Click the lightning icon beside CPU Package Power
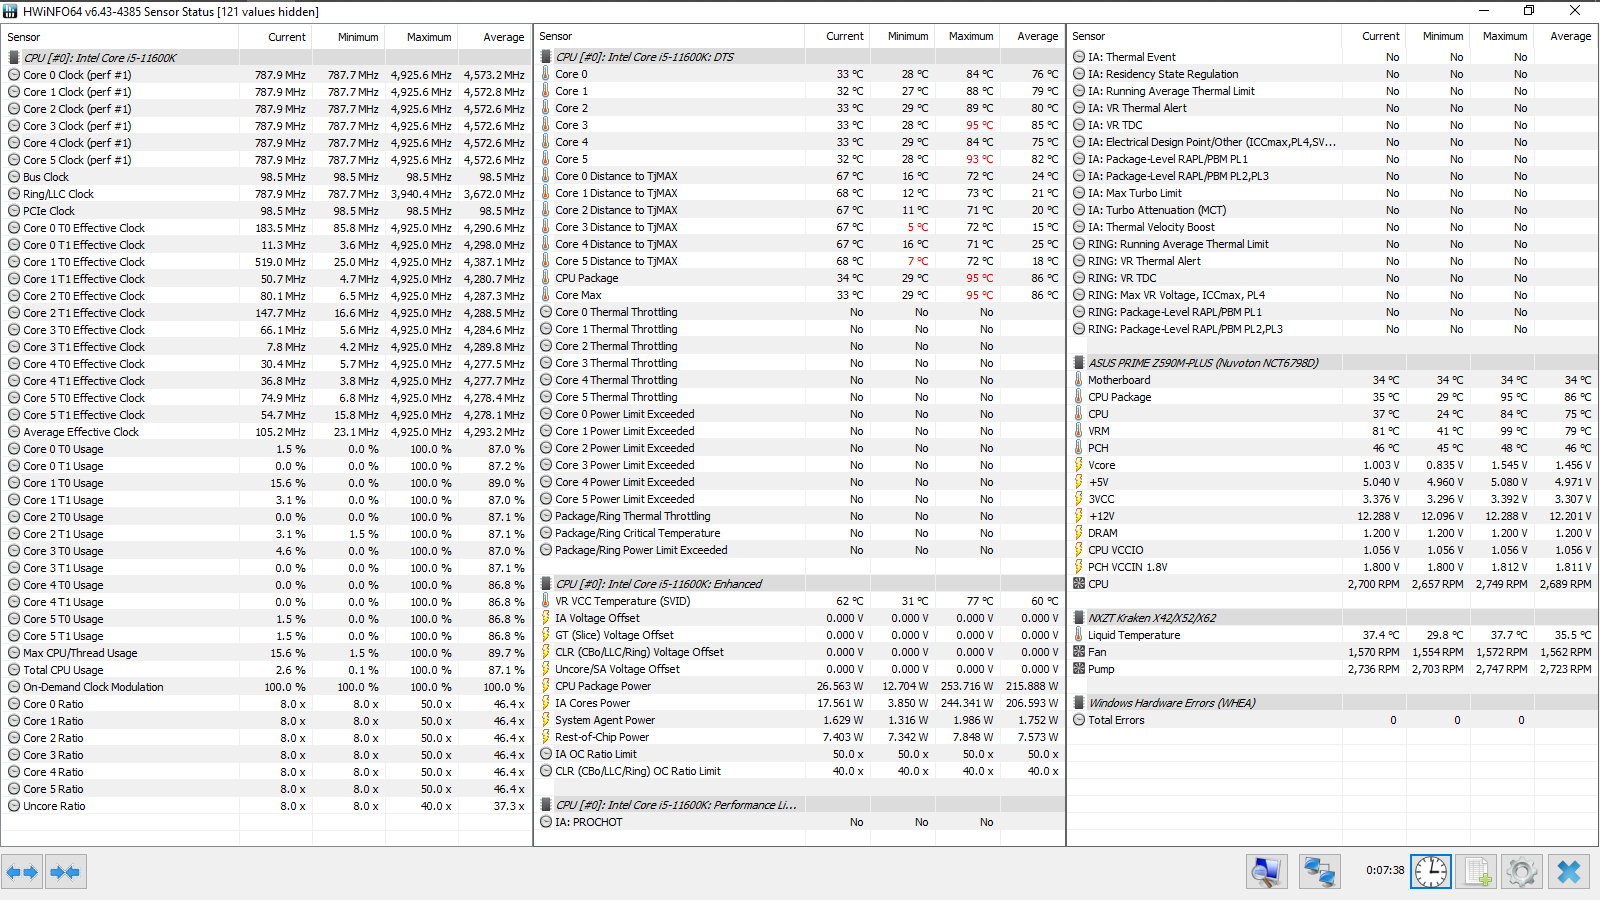 546,686
